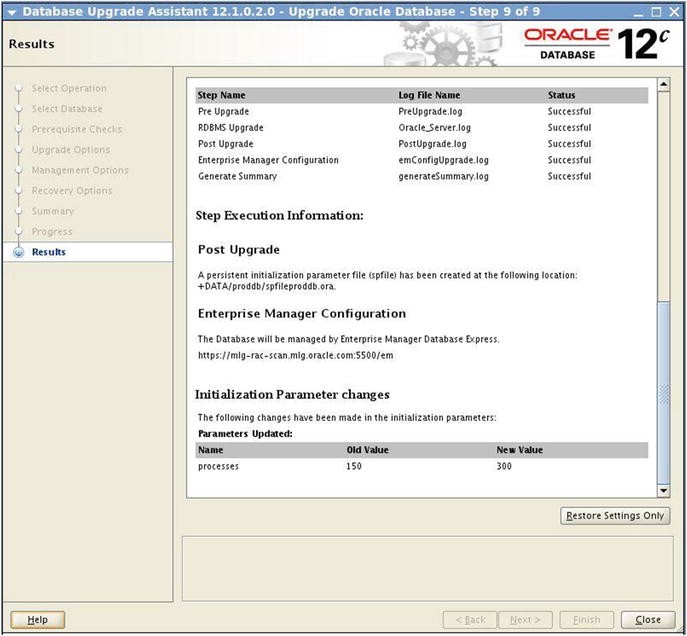
Task: Click the Management Options step
Action: pyautogui.click(x=80, y=170)
